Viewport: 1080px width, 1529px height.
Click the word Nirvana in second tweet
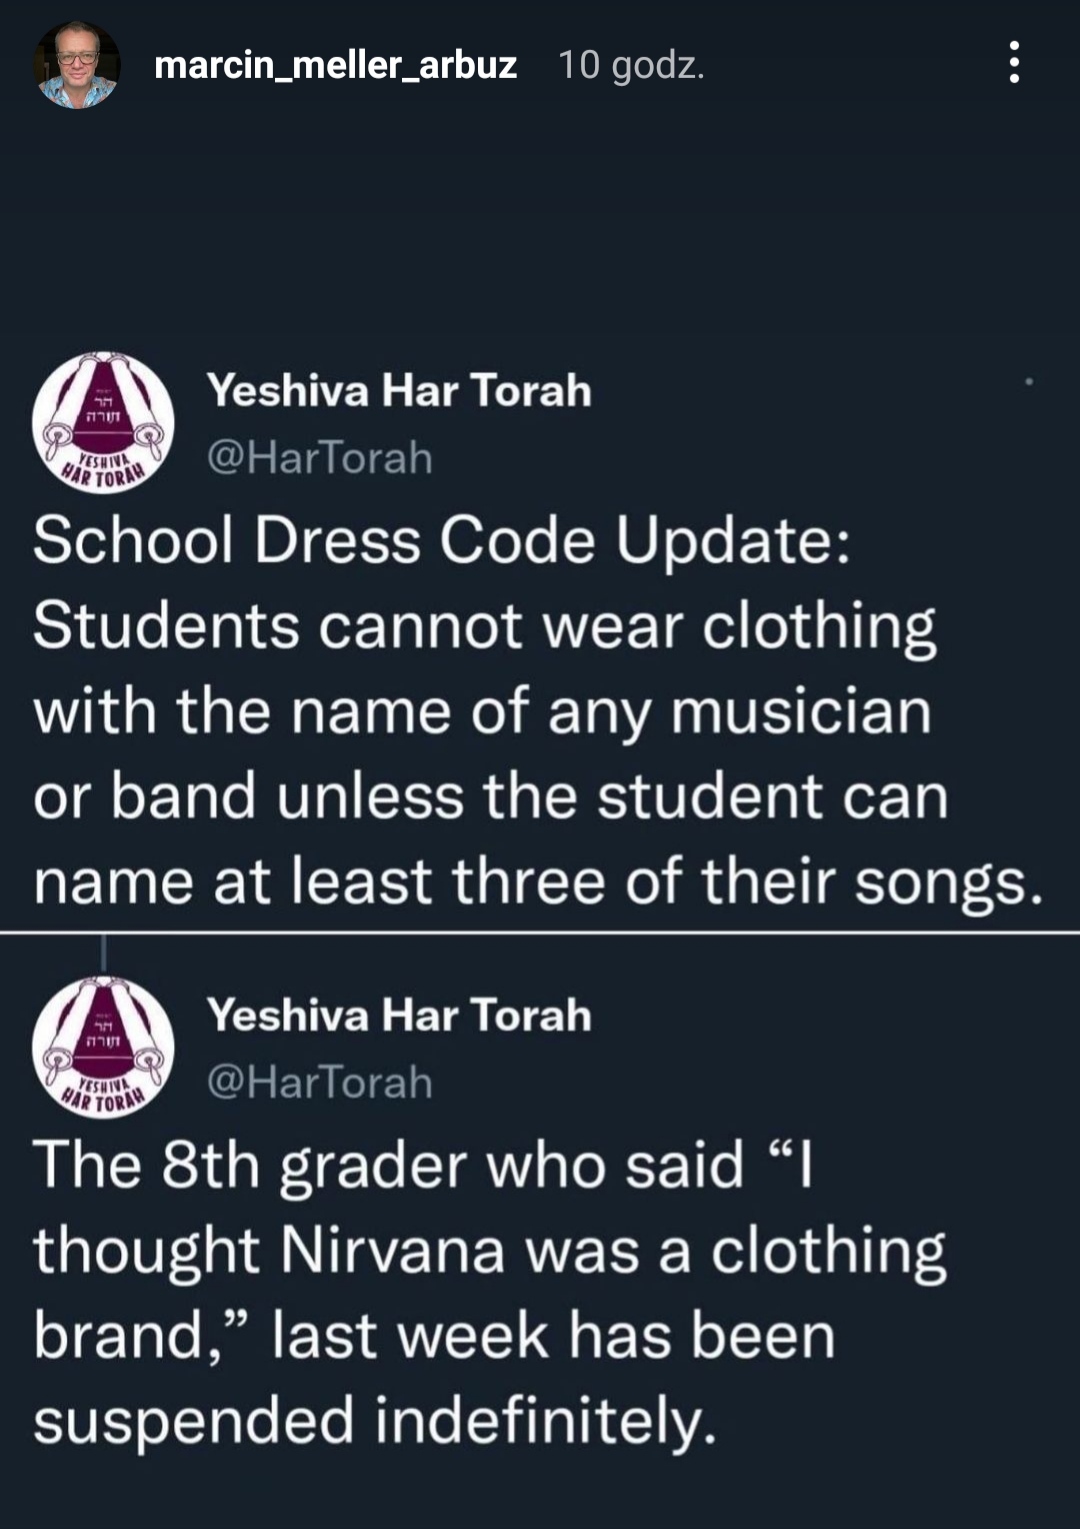pyautogui.click(x=392, y=1250)
